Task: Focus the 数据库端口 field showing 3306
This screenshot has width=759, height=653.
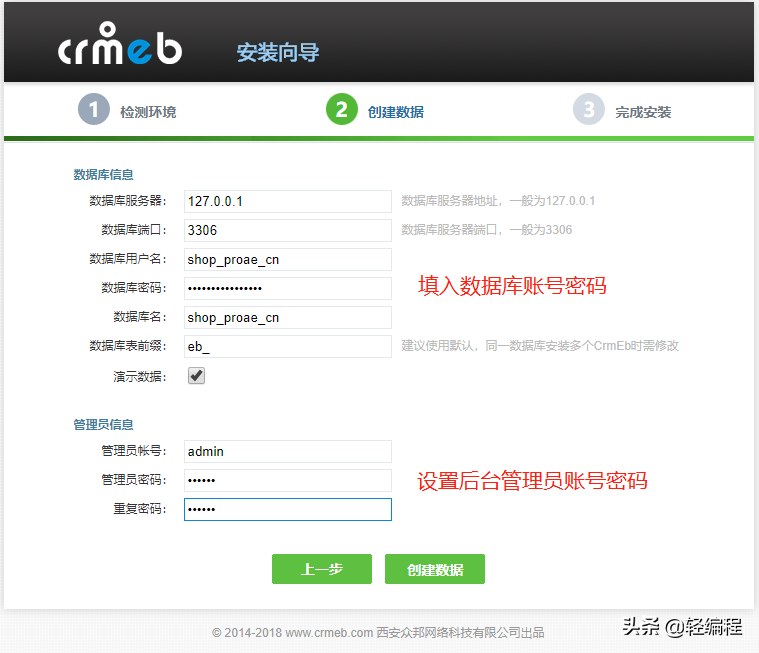Action: 288,230
